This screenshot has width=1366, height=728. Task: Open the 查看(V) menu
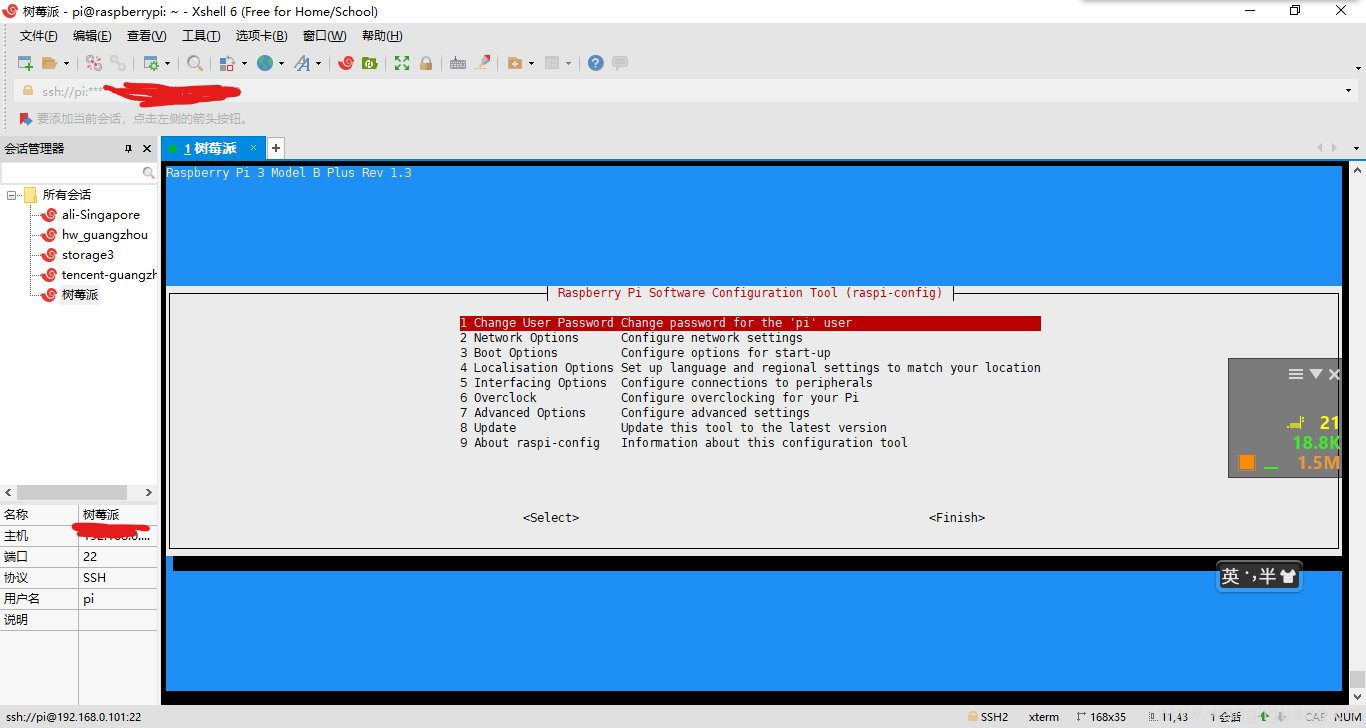147,36
